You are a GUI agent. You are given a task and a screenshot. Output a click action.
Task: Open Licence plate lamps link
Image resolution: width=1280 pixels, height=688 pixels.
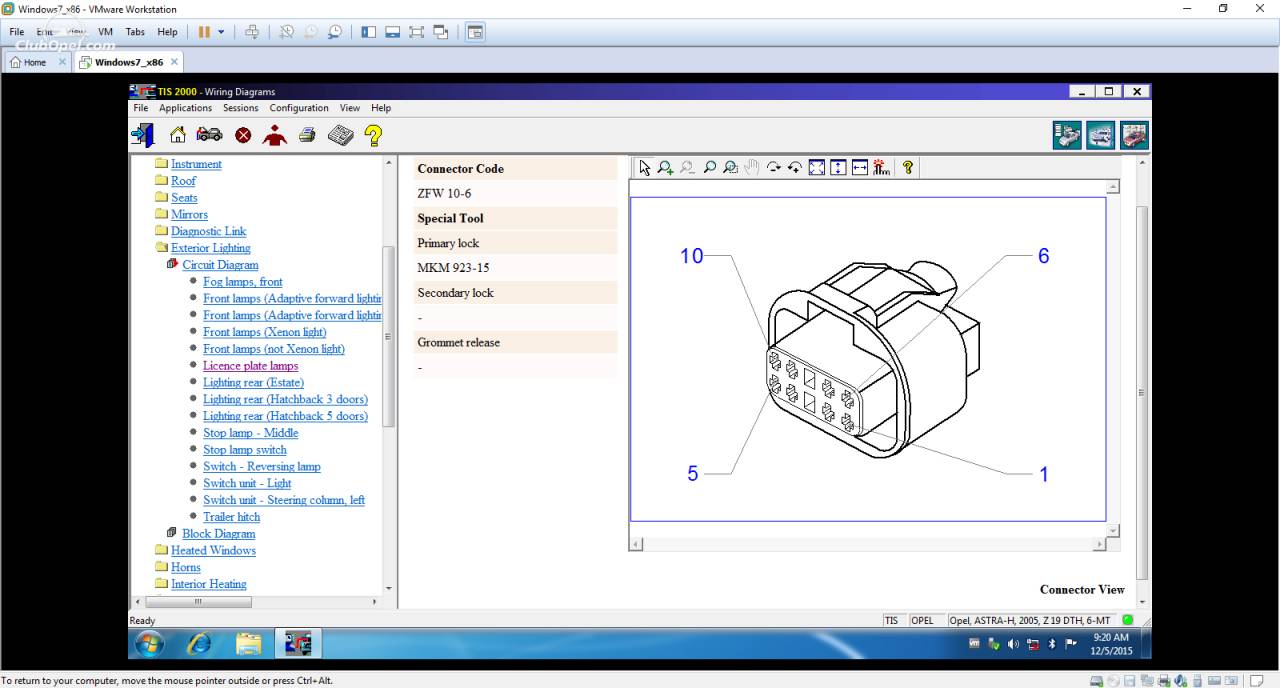[251, 366]
